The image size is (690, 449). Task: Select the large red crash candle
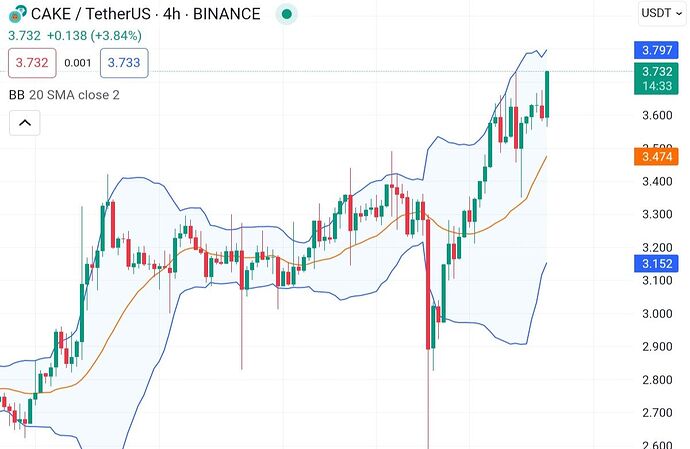[x=429, y=282]
